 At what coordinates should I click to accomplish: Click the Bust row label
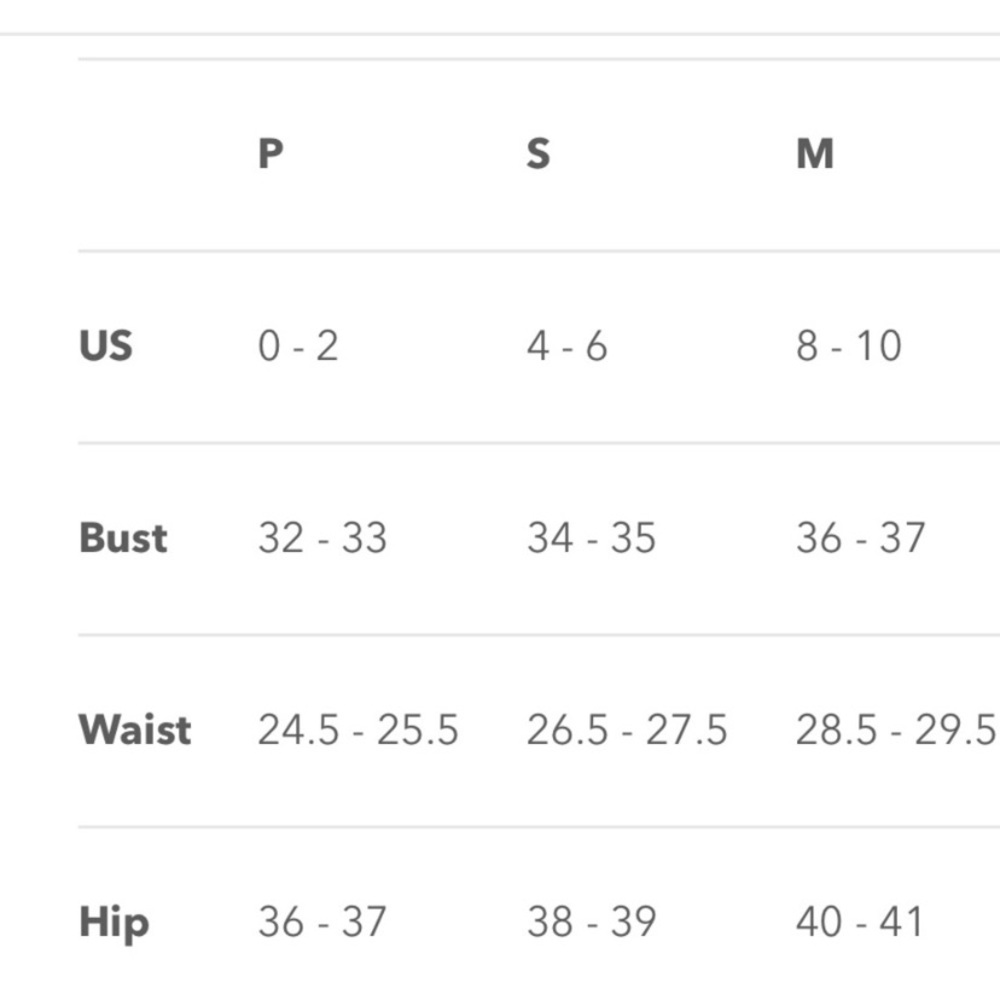pos(123,538)
